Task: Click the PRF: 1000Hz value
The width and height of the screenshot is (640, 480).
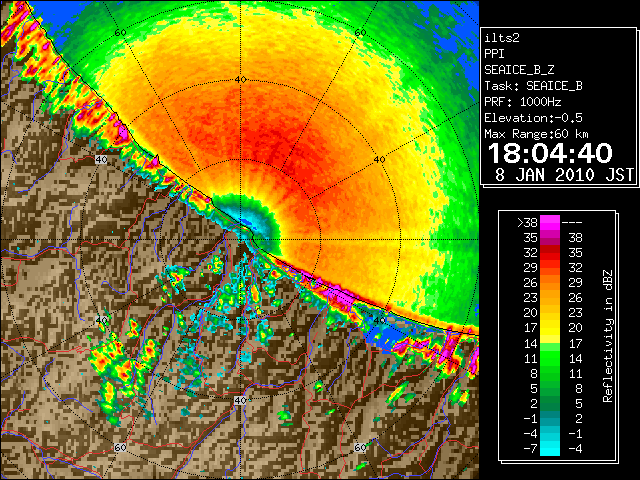Action: pos(523,102)
